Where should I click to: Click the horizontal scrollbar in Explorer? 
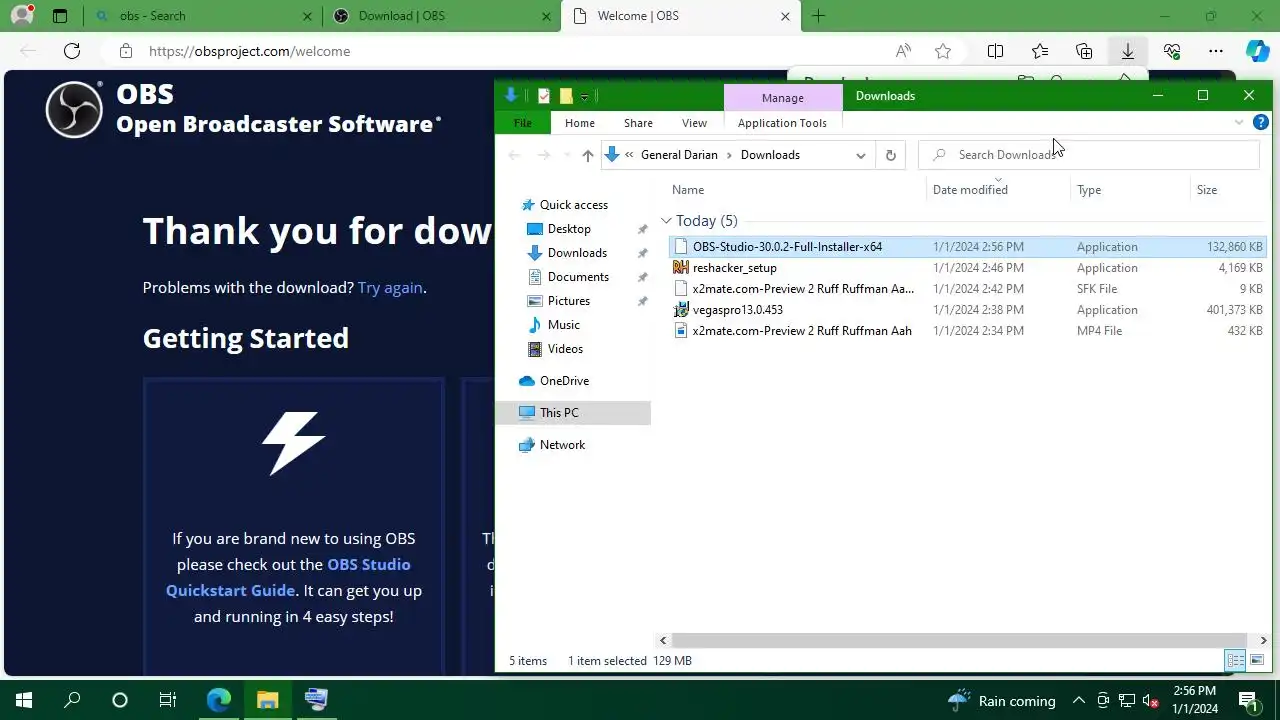[958, 640]
